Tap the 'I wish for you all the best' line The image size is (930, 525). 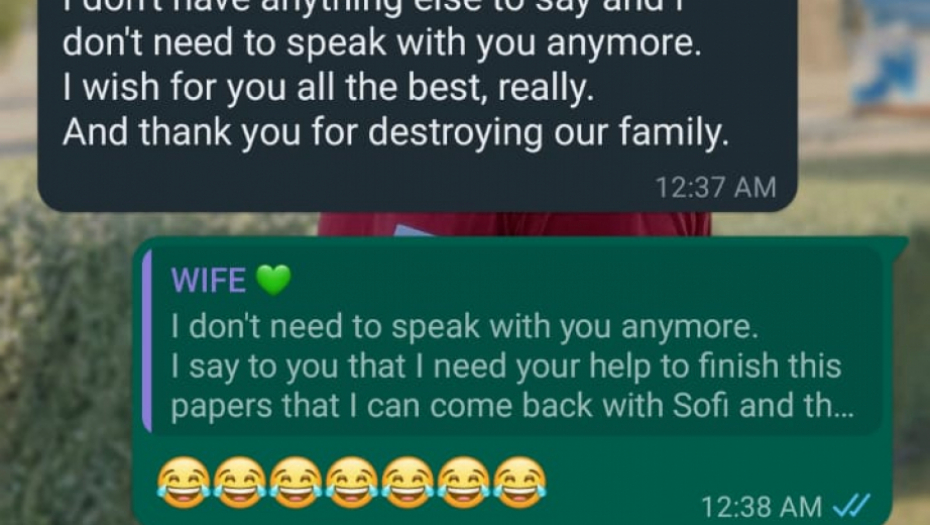click(x=328, y=88)
